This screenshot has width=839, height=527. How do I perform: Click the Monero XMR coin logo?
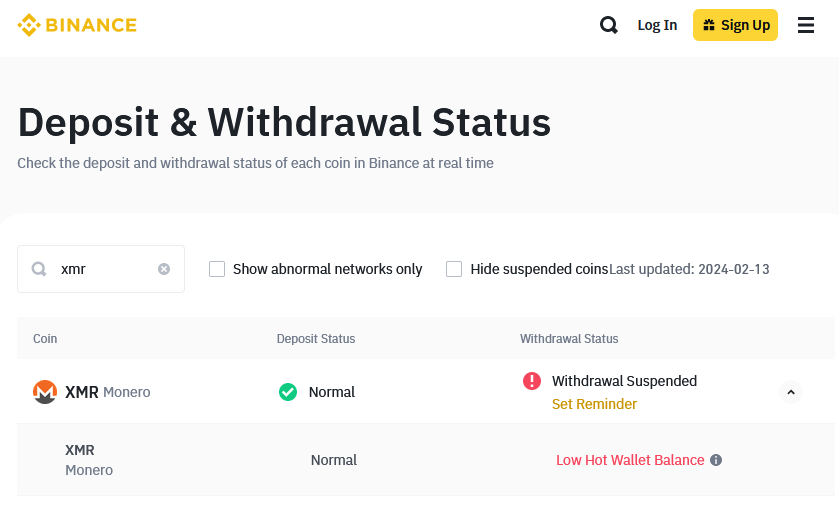click(45, 392)
